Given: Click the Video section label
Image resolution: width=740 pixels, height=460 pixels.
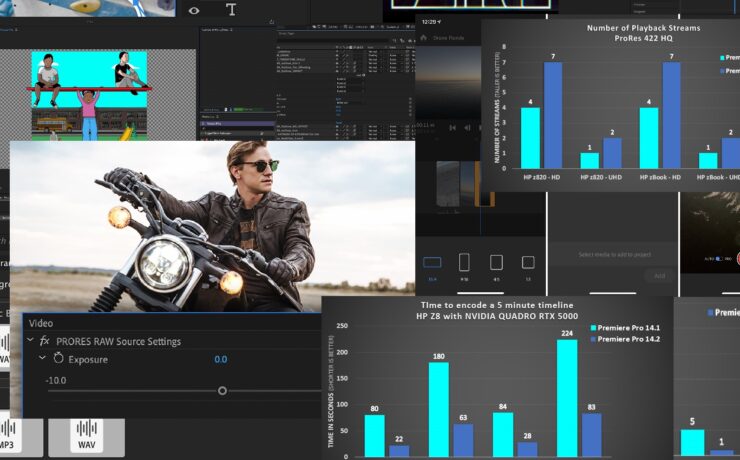Looking at the screenshot, I should 41,323.
